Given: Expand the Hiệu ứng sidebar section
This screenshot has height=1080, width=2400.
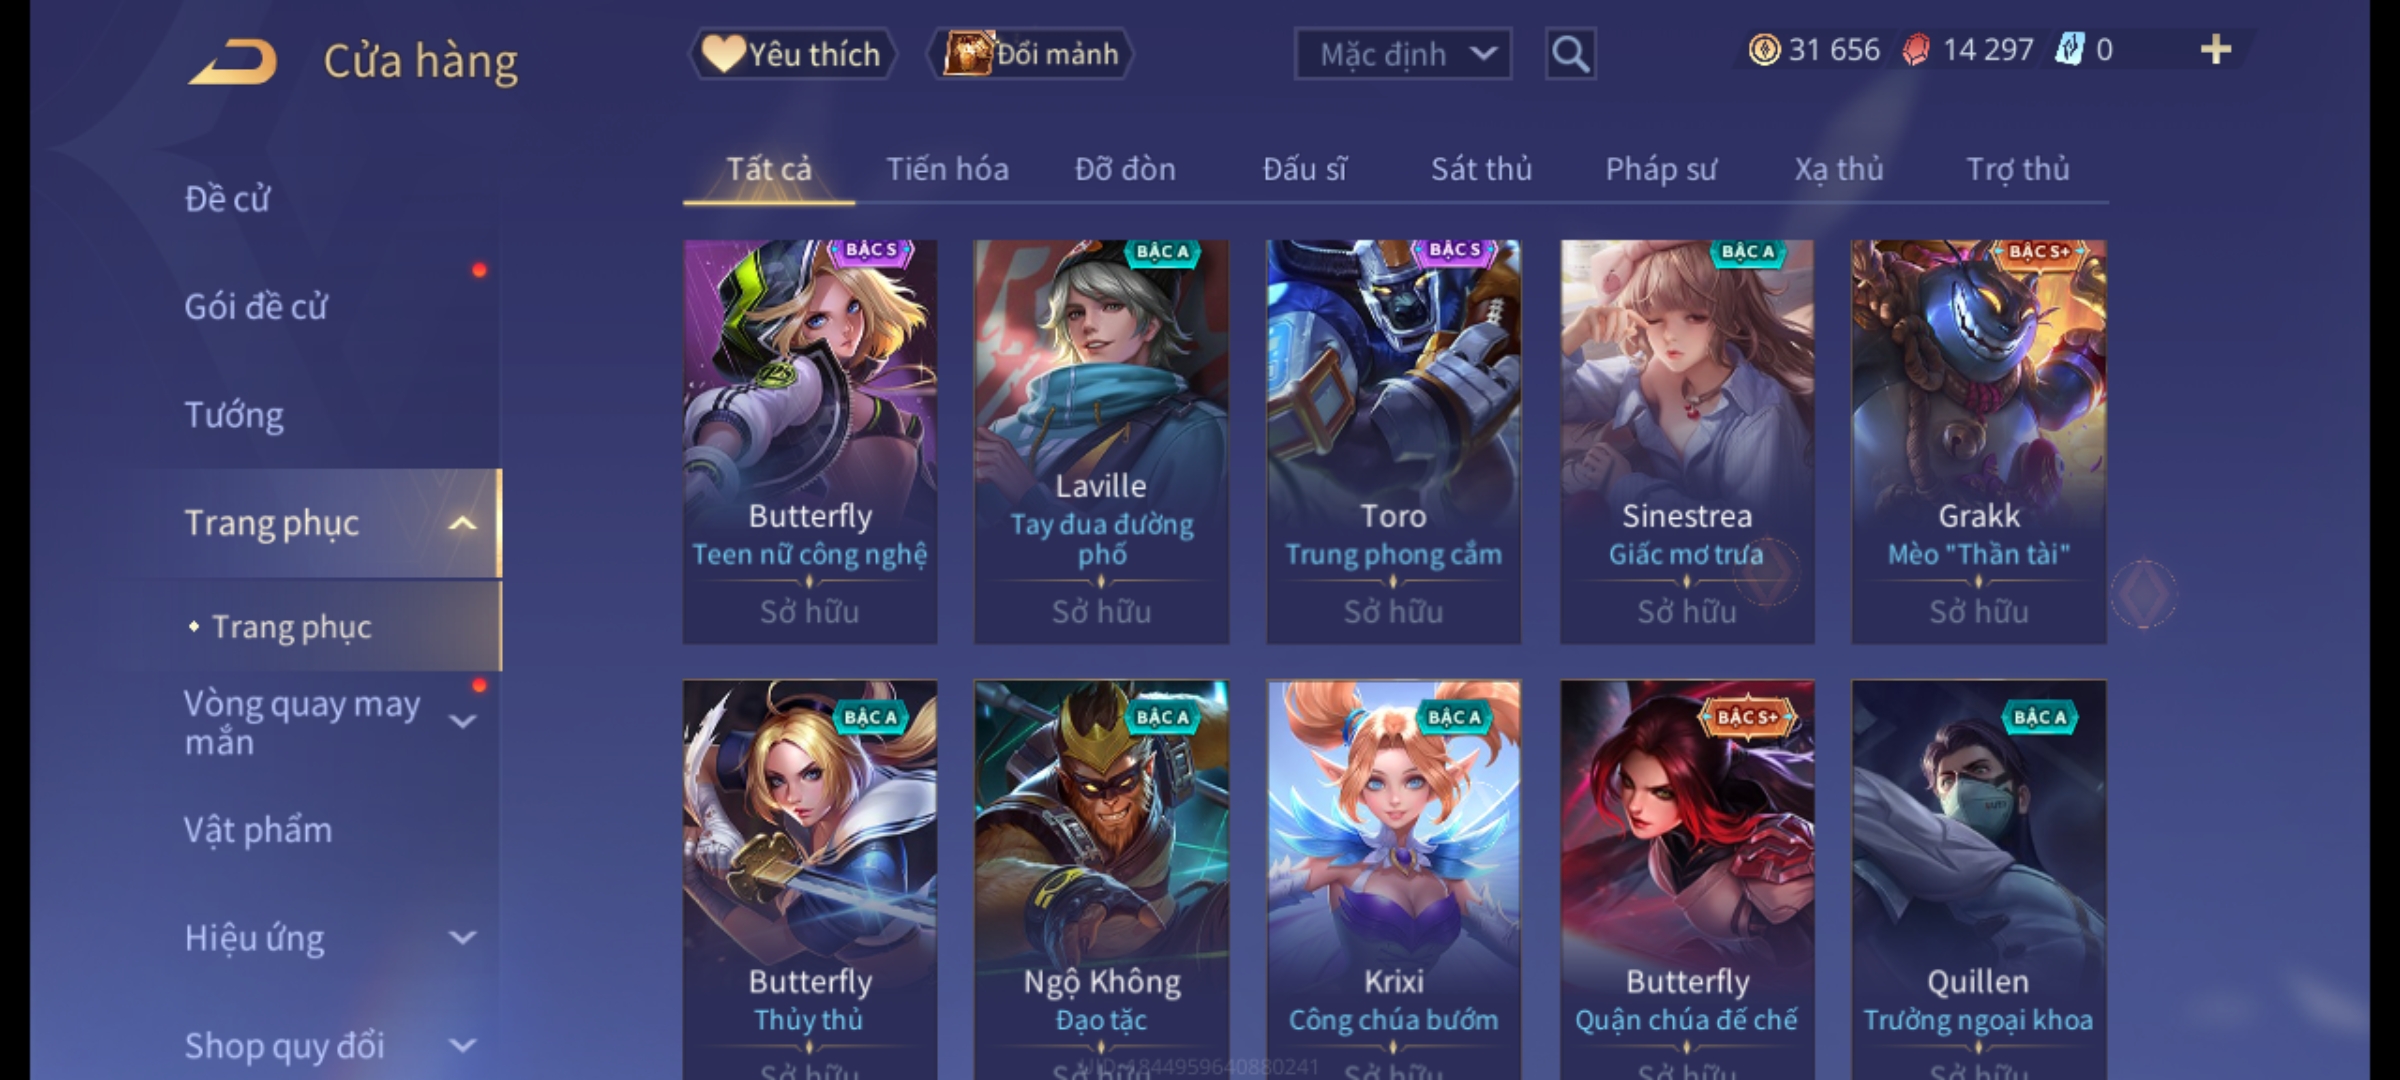Looking at the screenshot, I should tap(462, 938).
